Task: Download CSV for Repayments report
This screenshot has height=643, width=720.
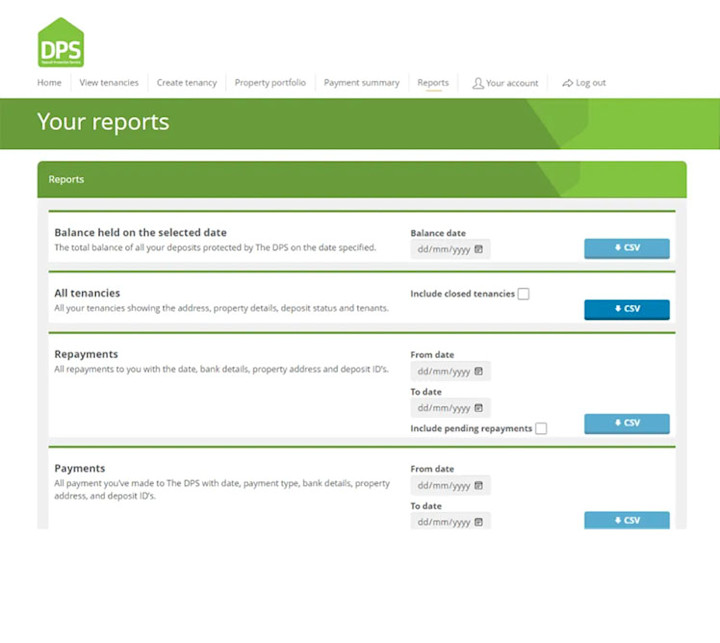Action: pyautogui.click(x=627, y=423)
